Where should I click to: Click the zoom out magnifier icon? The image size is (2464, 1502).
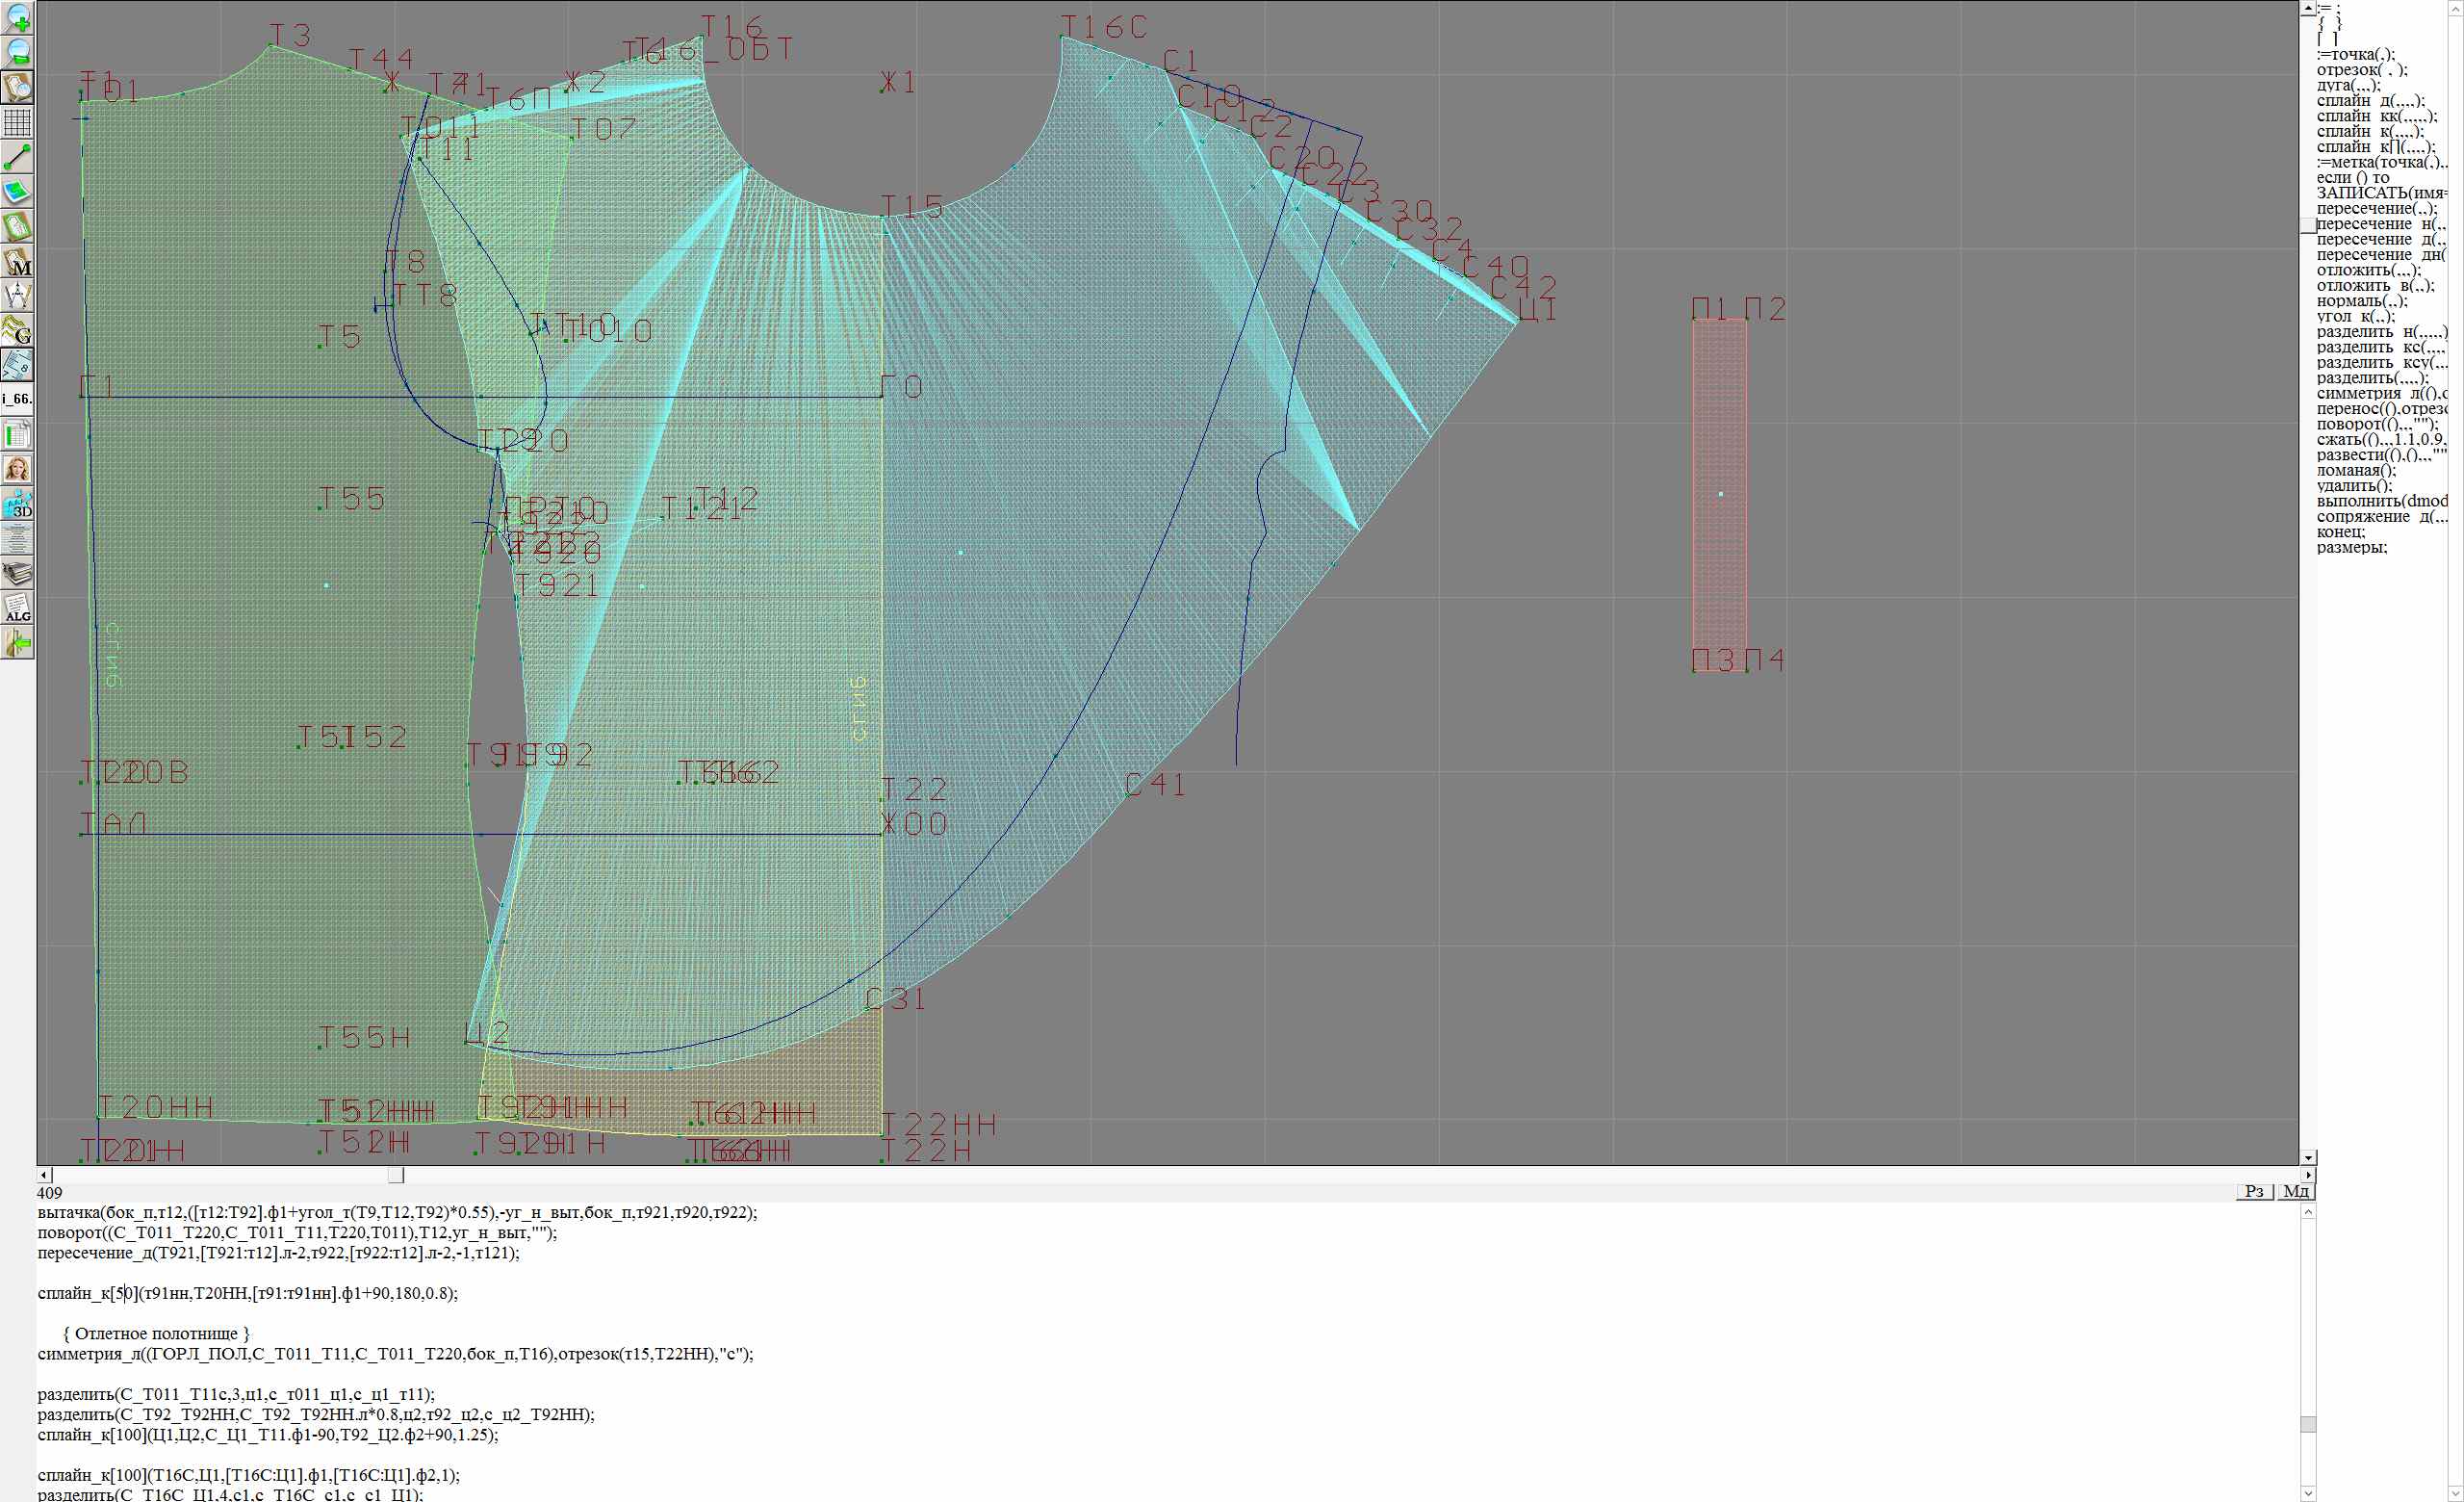(x=18, y=52)
